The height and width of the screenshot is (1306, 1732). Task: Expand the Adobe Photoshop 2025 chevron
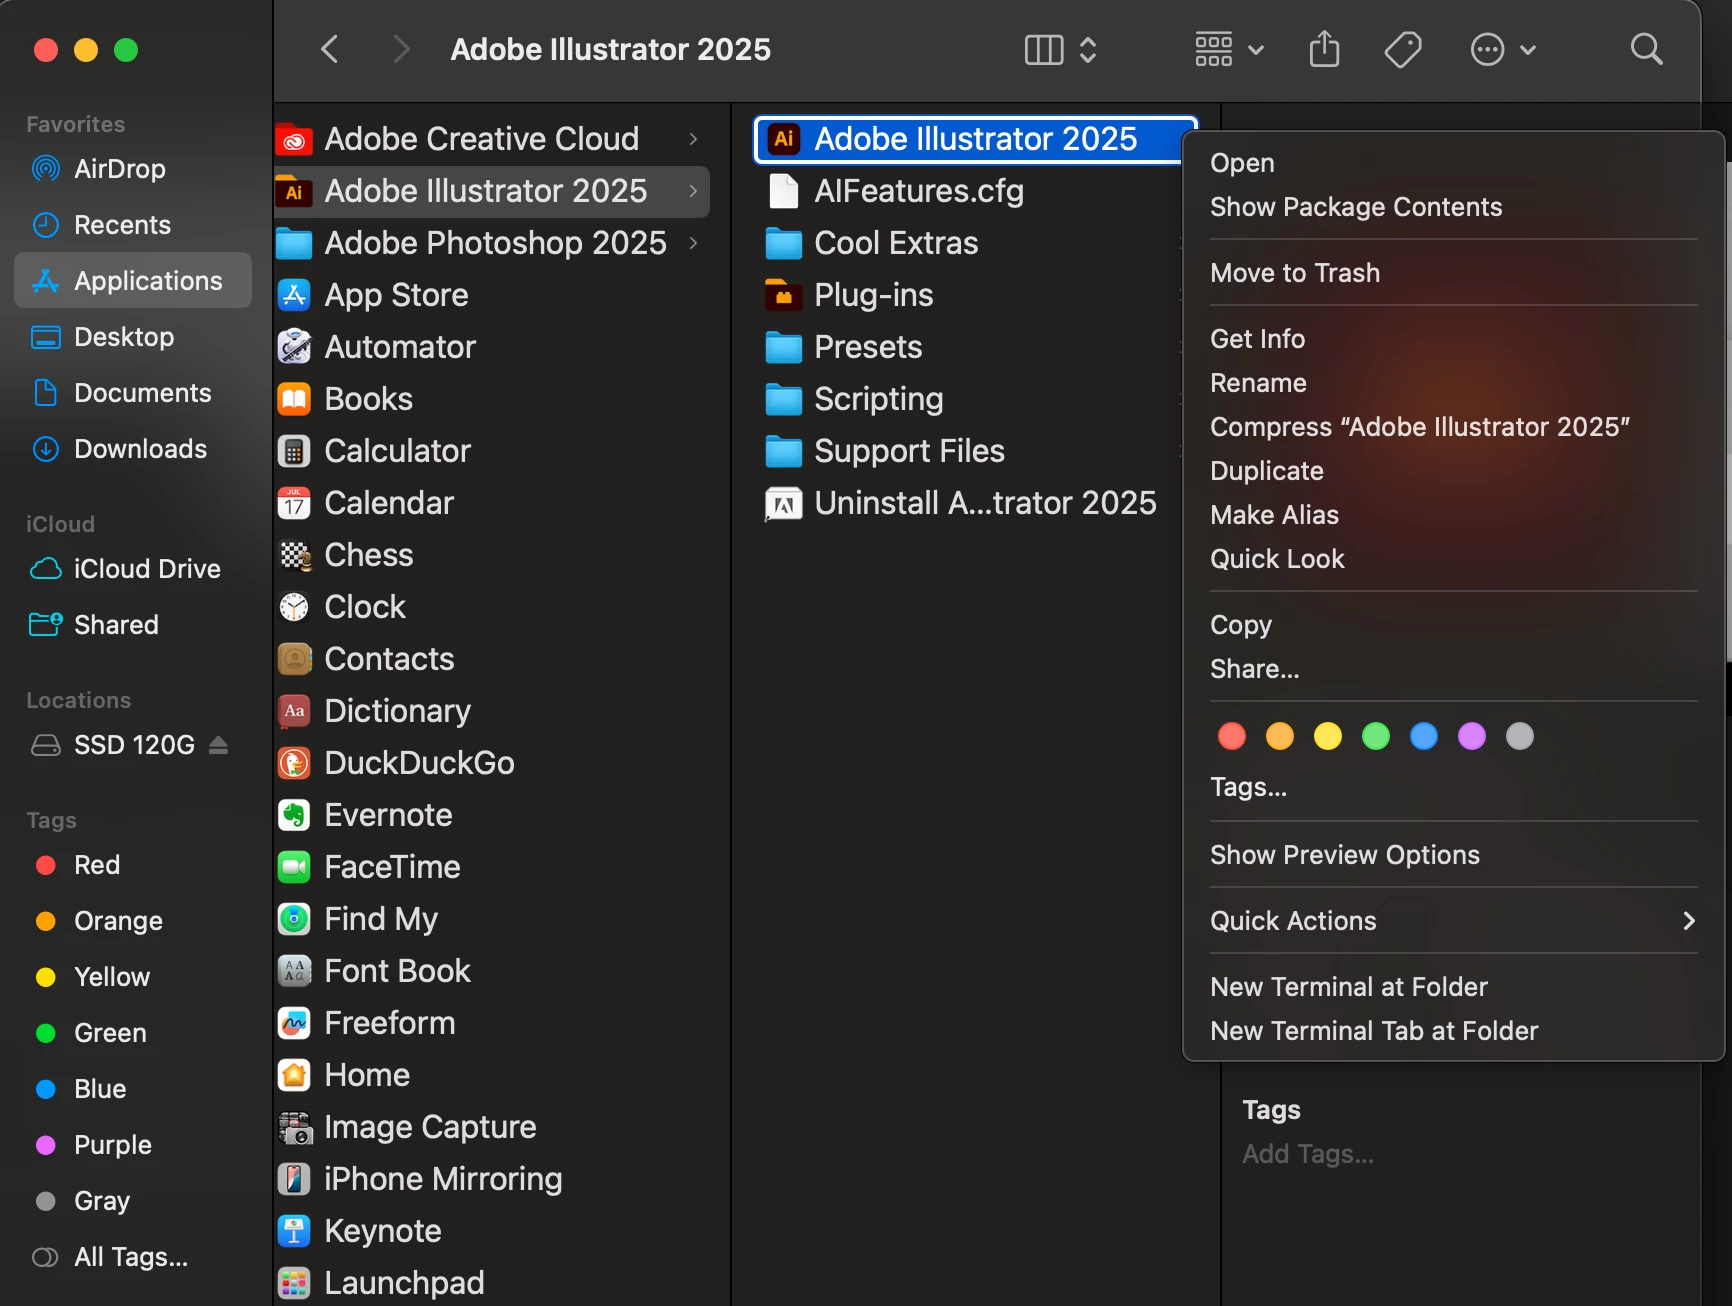[693, 243]
